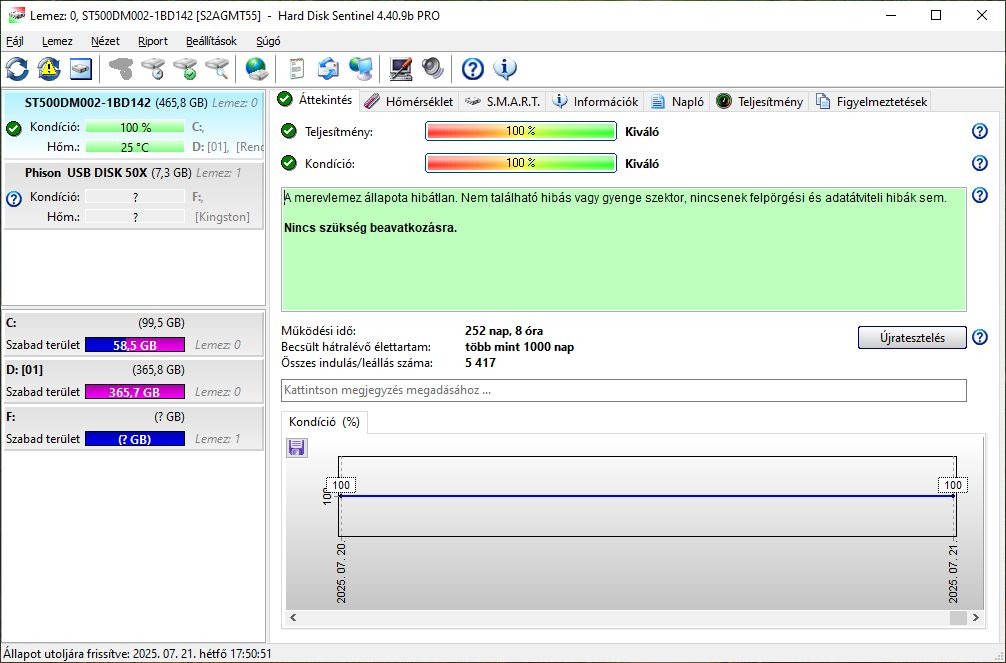Click the chart scrollbar right arrow
The image size is (1006, 663).
976,617
